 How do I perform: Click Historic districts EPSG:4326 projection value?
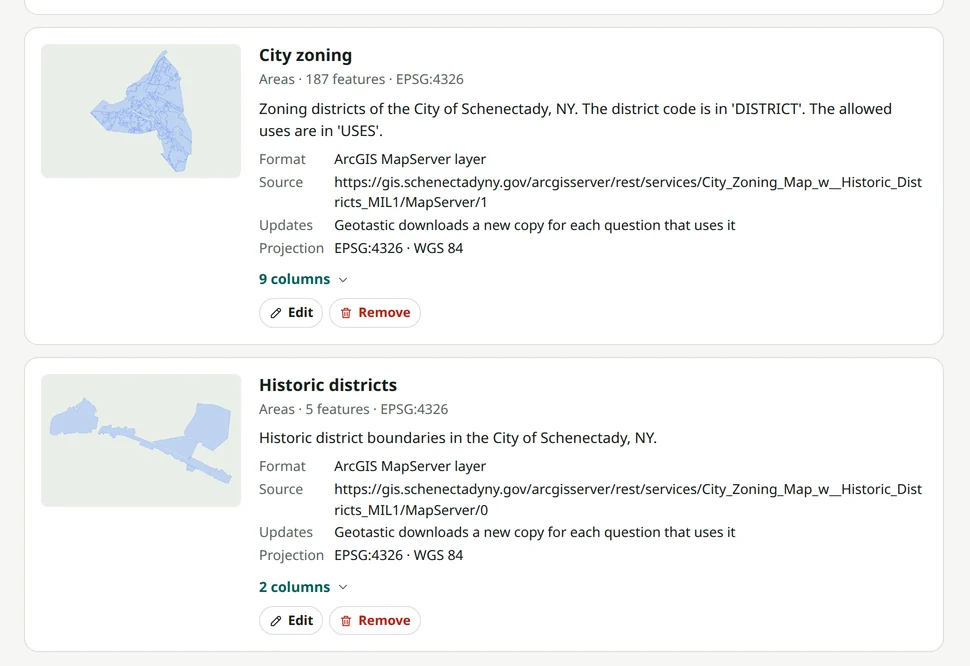398,555
